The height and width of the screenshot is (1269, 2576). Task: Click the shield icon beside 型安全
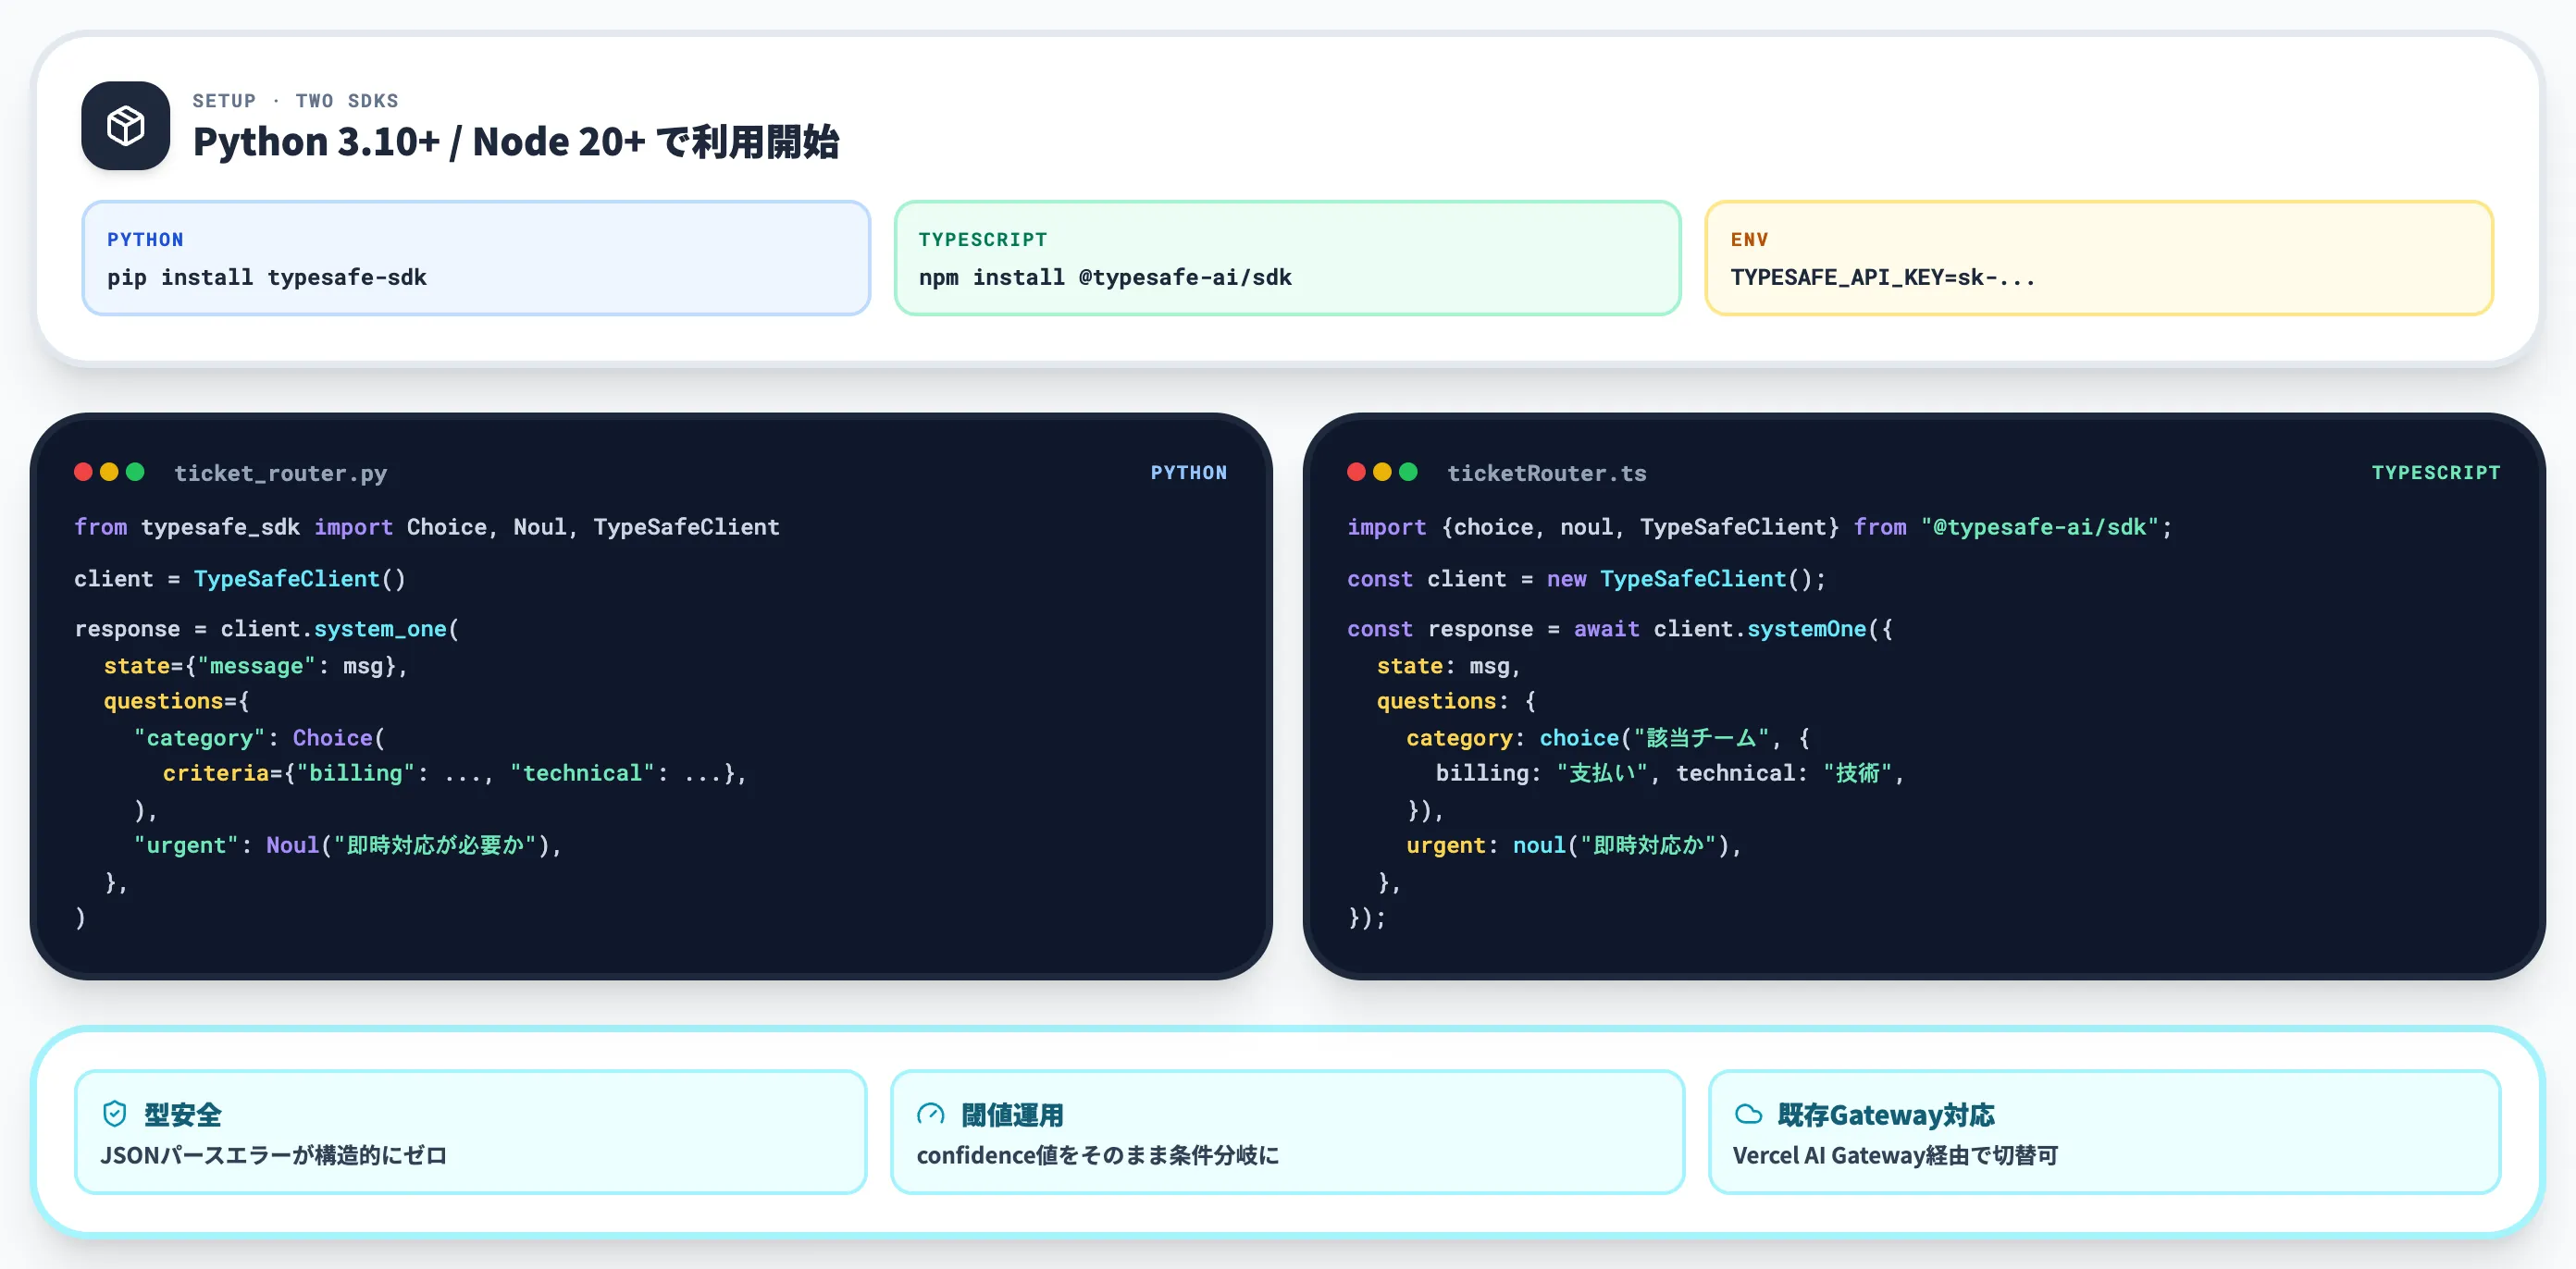[115, 1113]
